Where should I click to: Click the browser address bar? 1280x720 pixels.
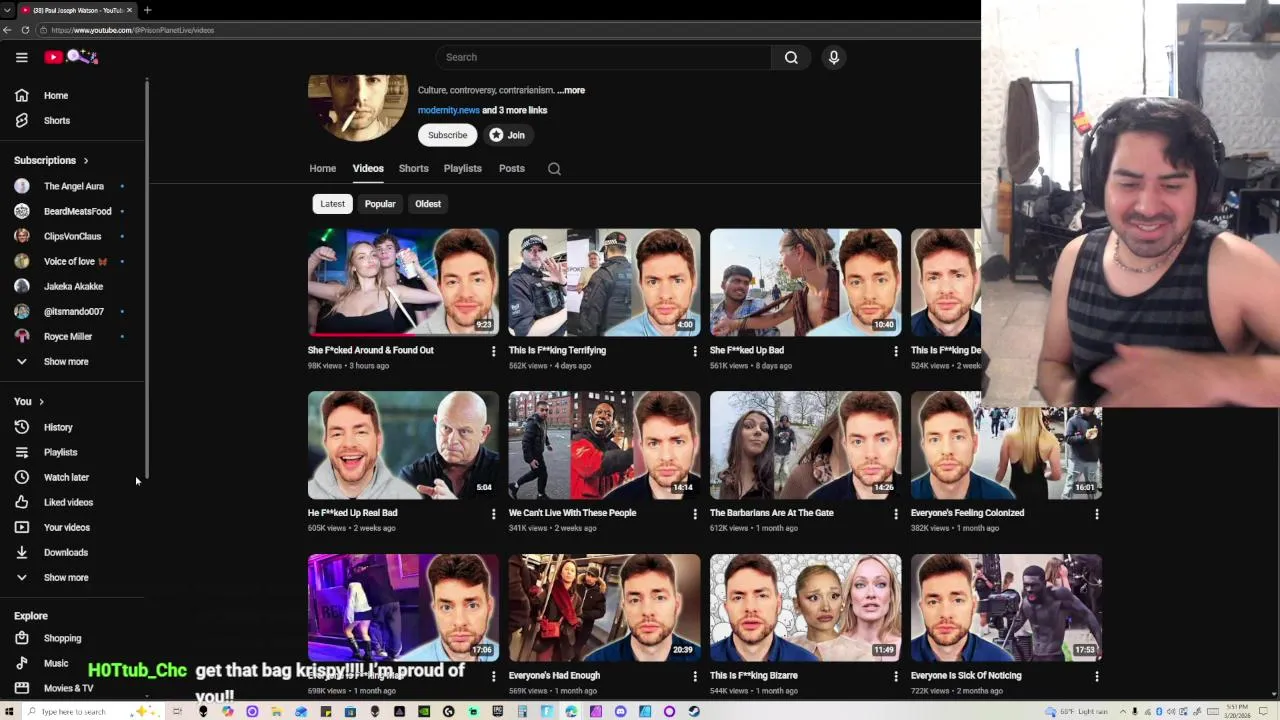510,30
